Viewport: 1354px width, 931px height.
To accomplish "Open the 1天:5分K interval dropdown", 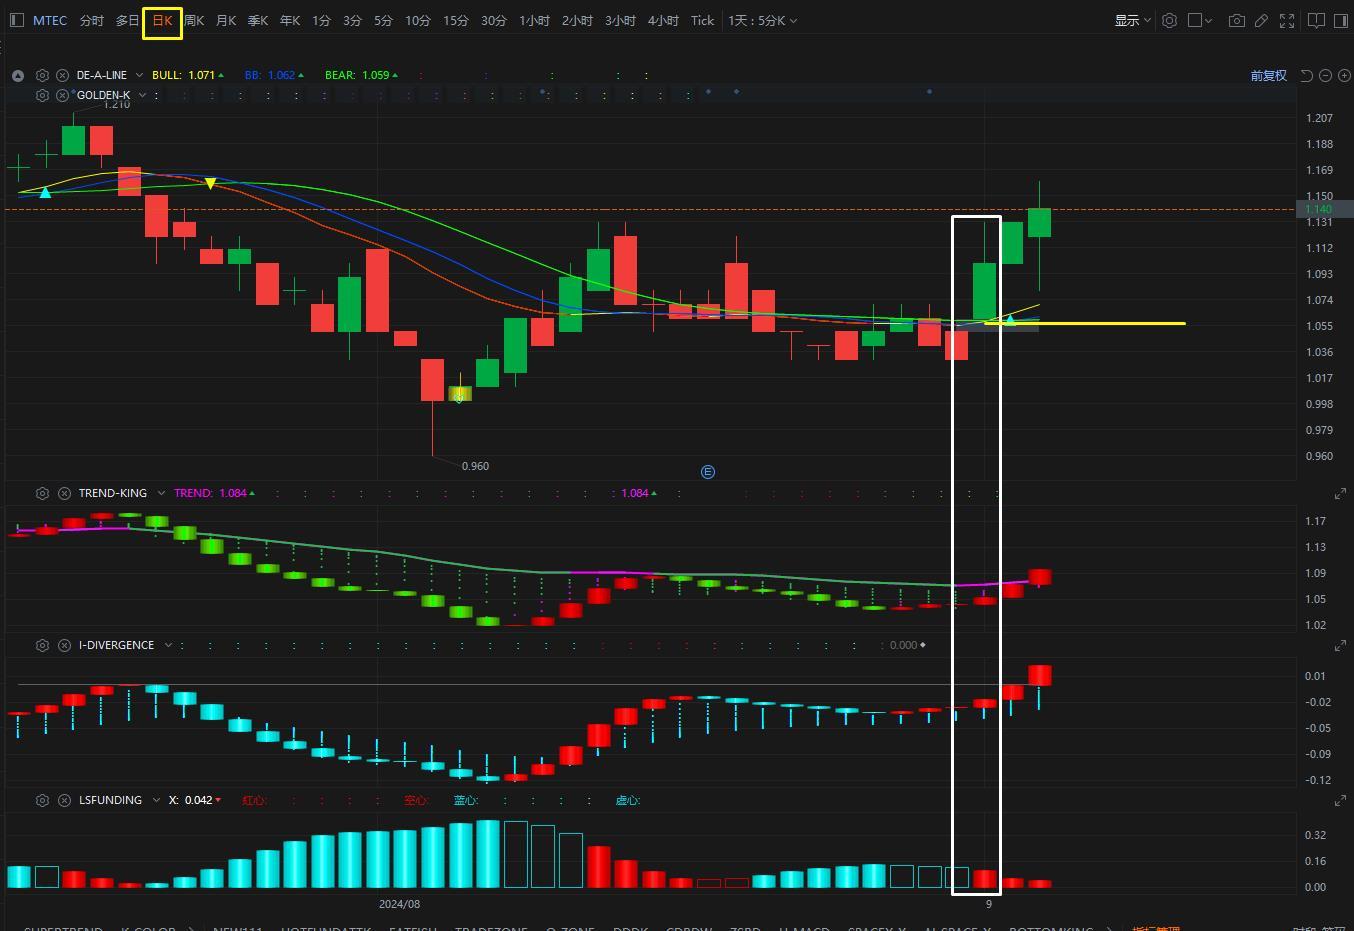I will [x=762, y=20].
